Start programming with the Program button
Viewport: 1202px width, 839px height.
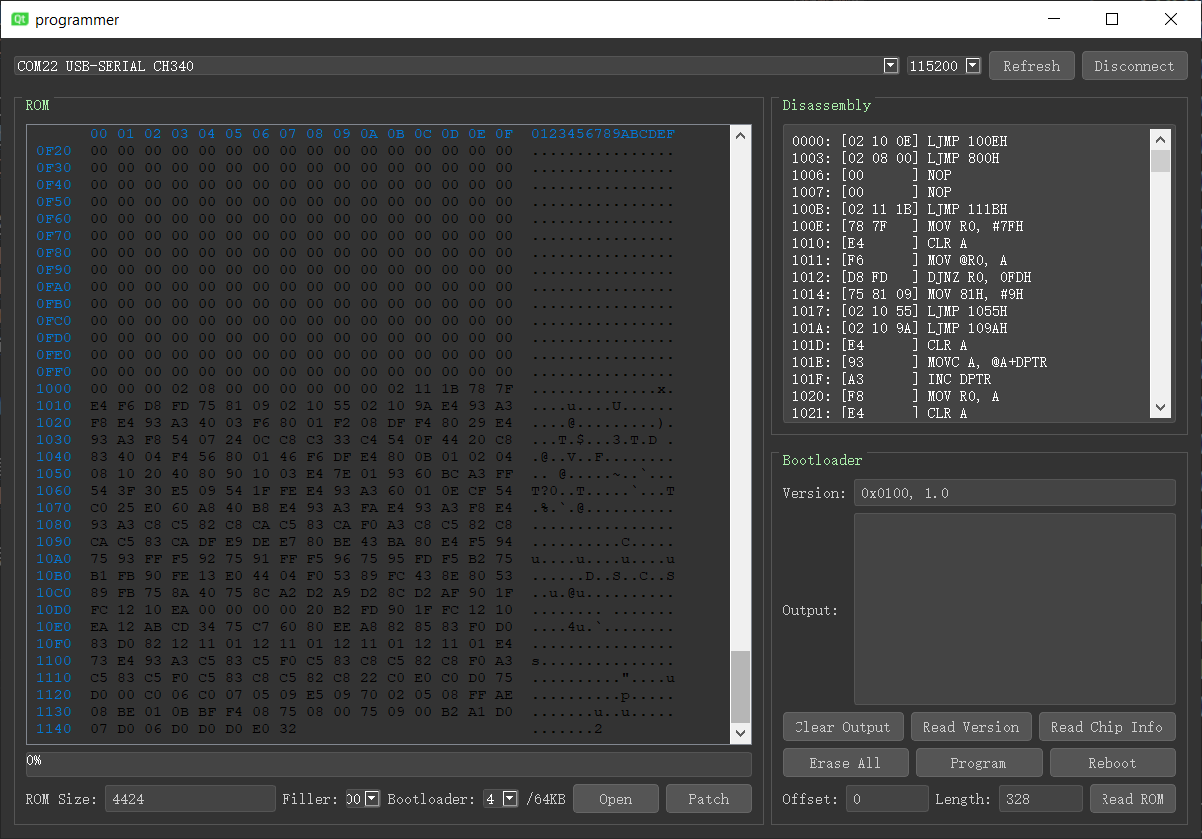[979, 763]
